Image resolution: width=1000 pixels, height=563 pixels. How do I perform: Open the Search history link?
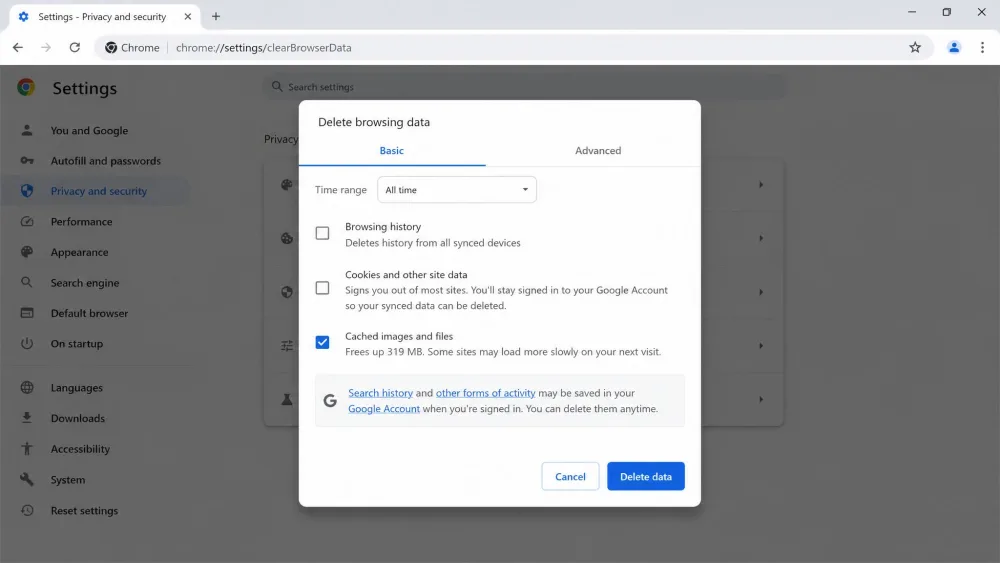click(x=380, y=393)
